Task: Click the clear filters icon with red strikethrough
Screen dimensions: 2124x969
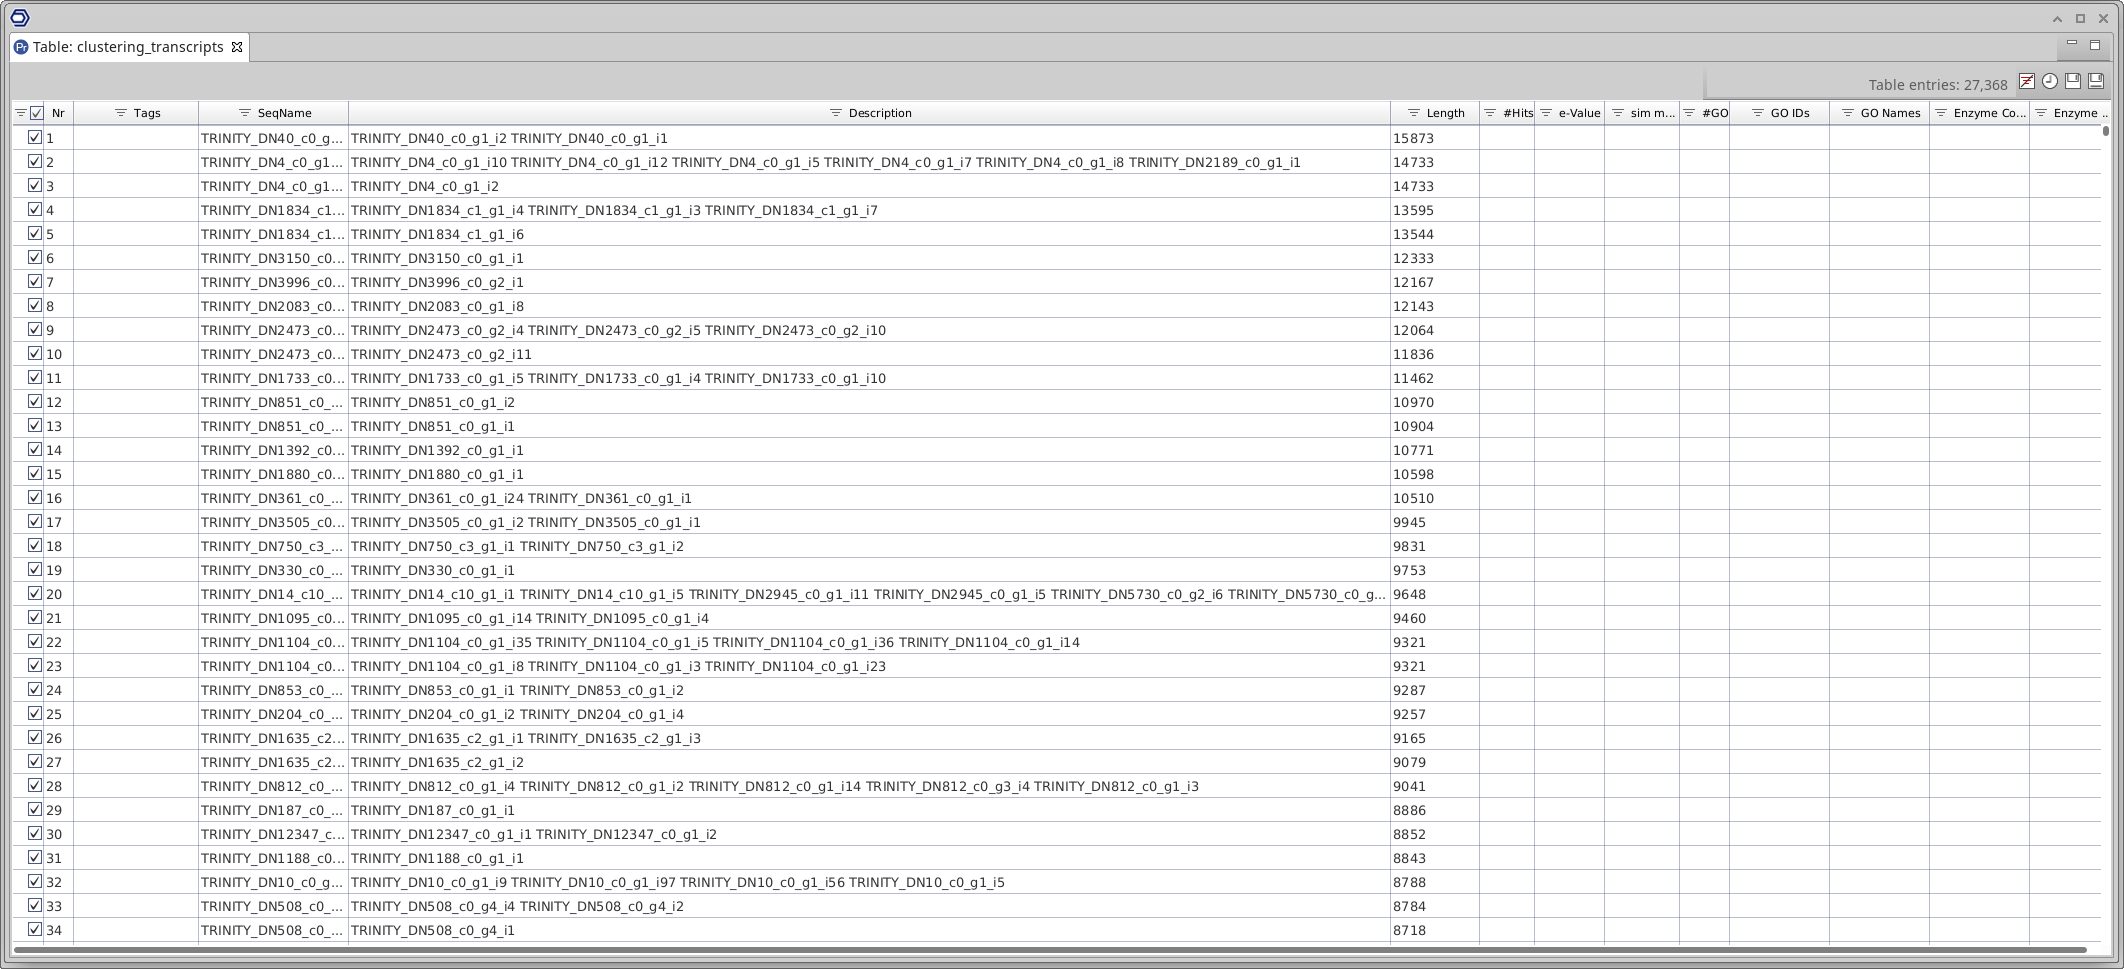Action: [x=2026, y=82]
